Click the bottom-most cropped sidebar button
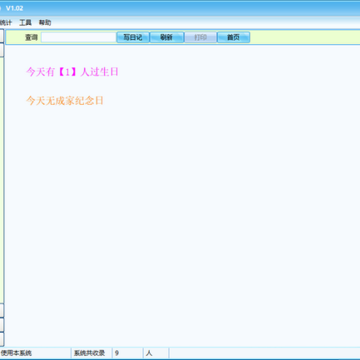 coord(2,339)
